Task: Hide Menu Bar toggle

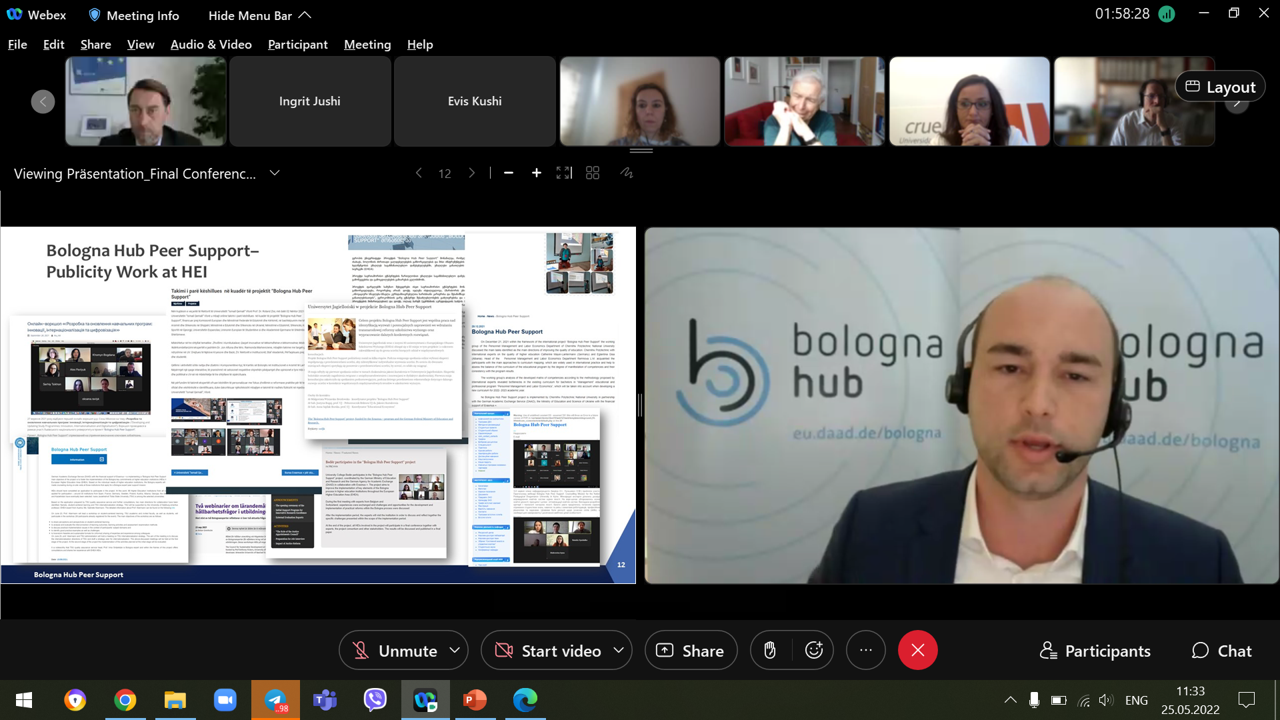Action: tap(259, 15)
